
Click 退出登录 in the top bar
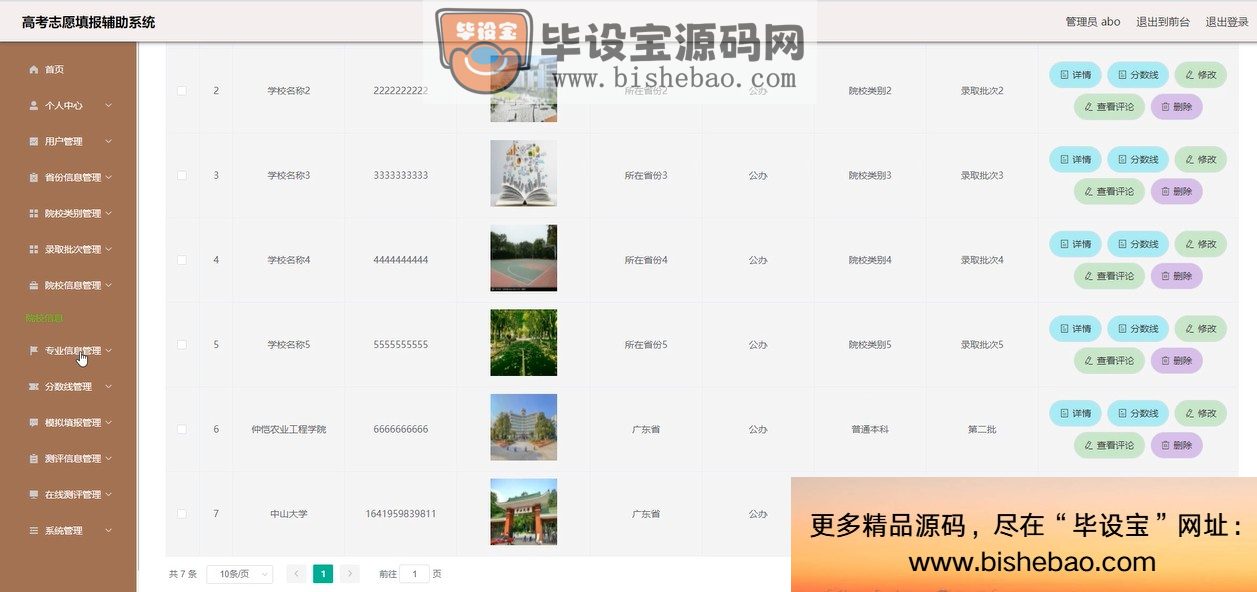click(1226, 22)
